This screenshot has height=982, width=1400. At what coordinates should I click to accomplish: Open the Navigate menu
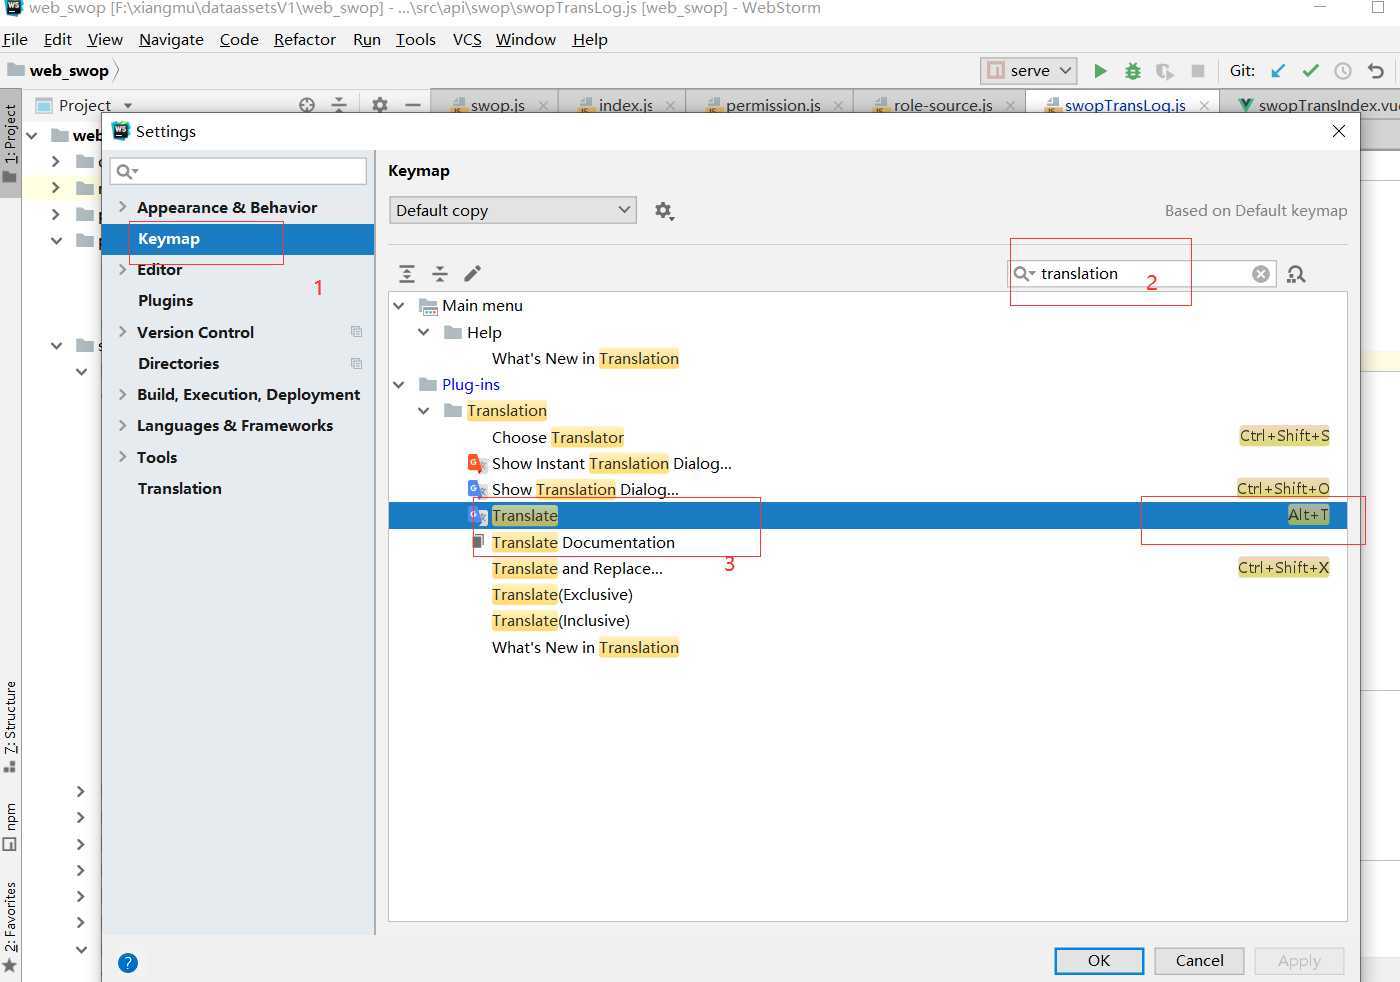[x=171, y=39]
